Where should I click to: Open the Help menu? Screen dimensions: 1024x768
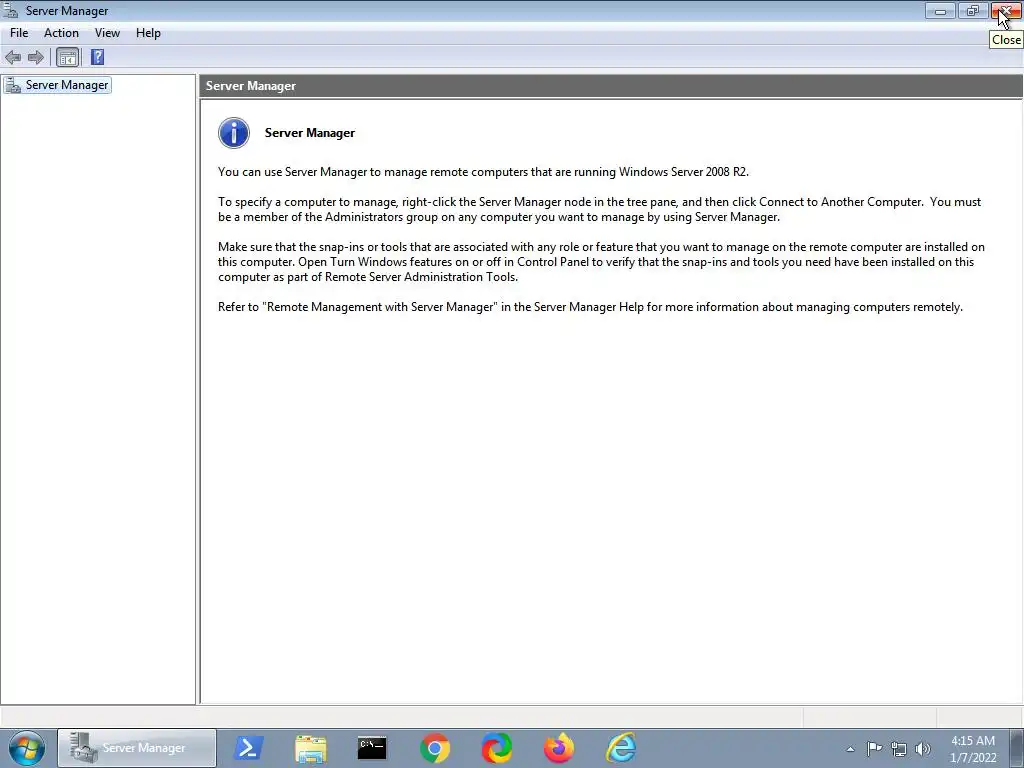(148, 33)
